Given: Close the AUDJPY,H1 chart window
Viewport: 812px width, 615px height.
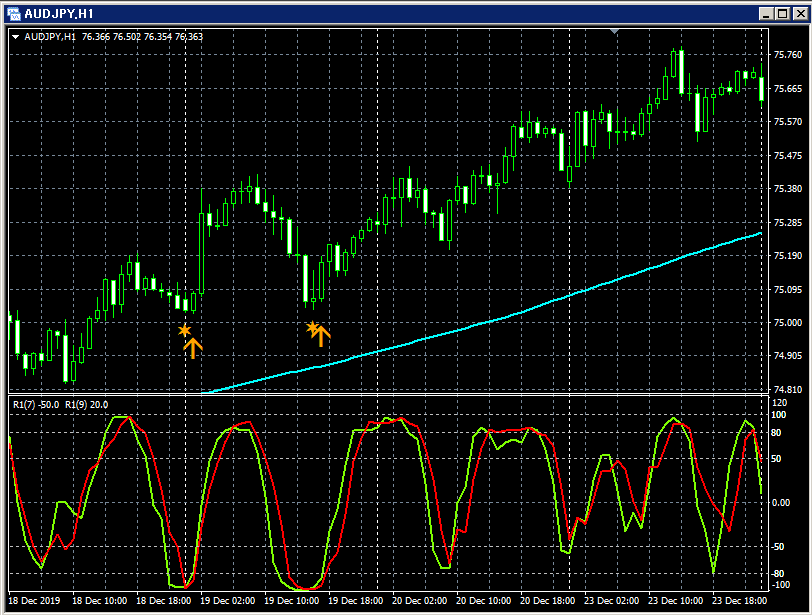Looking at the screenshot, I should 800,14.
